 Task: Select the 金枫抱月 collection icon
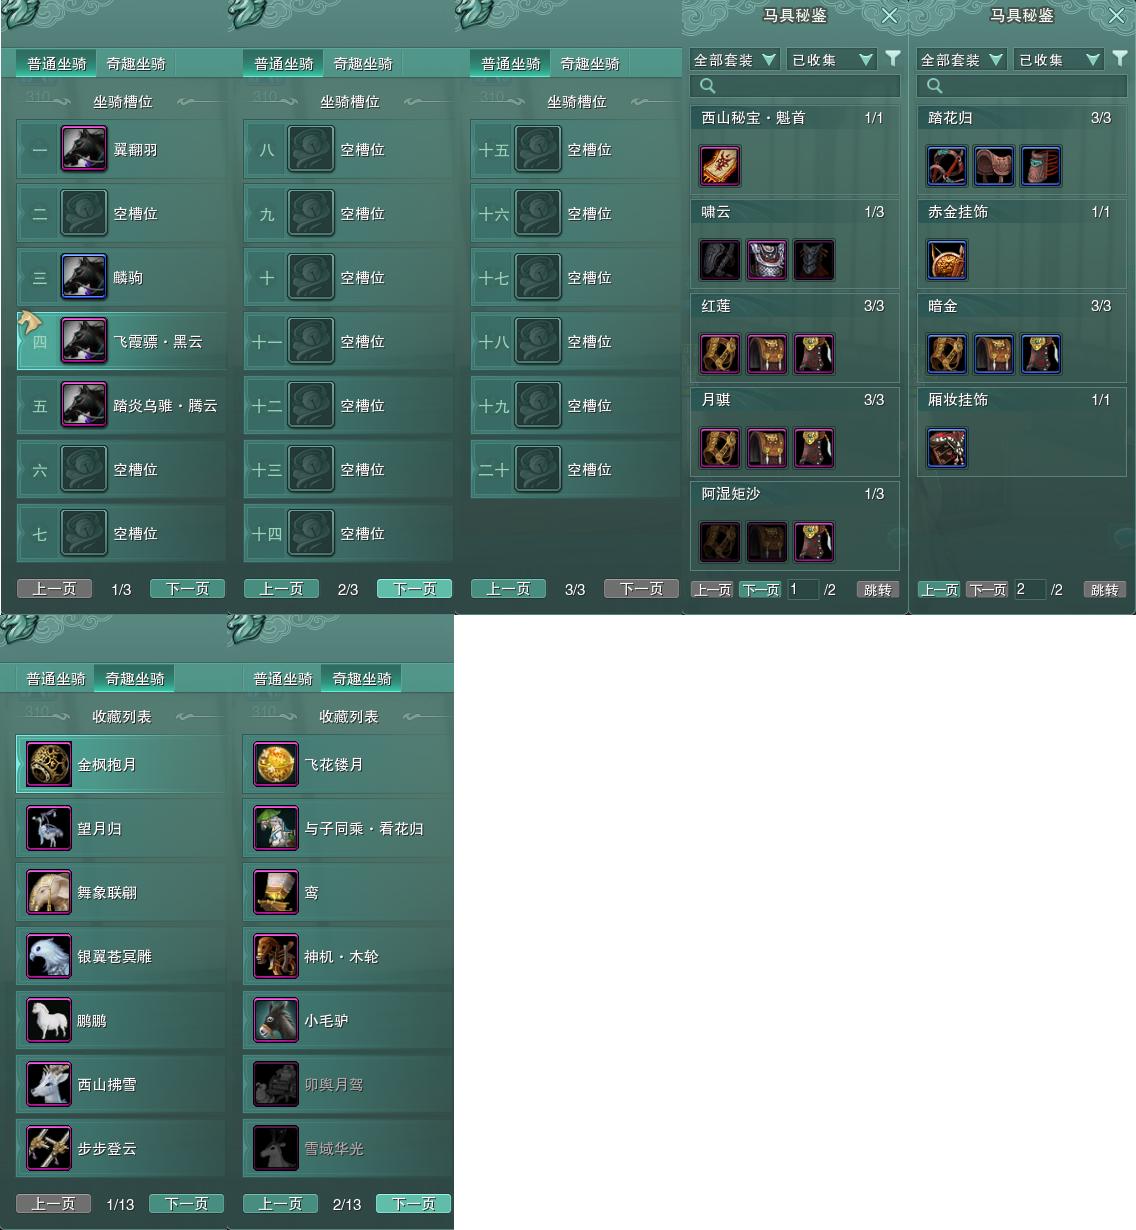pyautogui.click(x=49, y=765)
